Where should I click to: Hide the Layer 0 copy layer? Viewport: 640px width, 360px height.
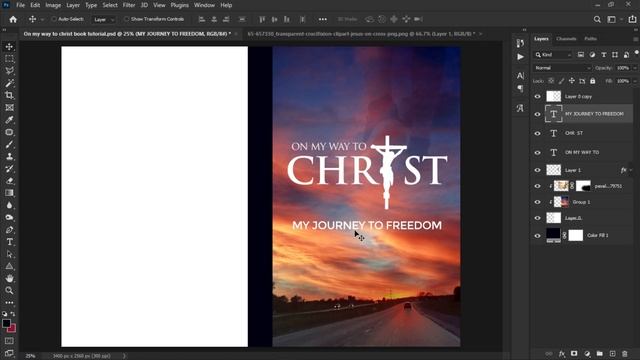point(538,97)
